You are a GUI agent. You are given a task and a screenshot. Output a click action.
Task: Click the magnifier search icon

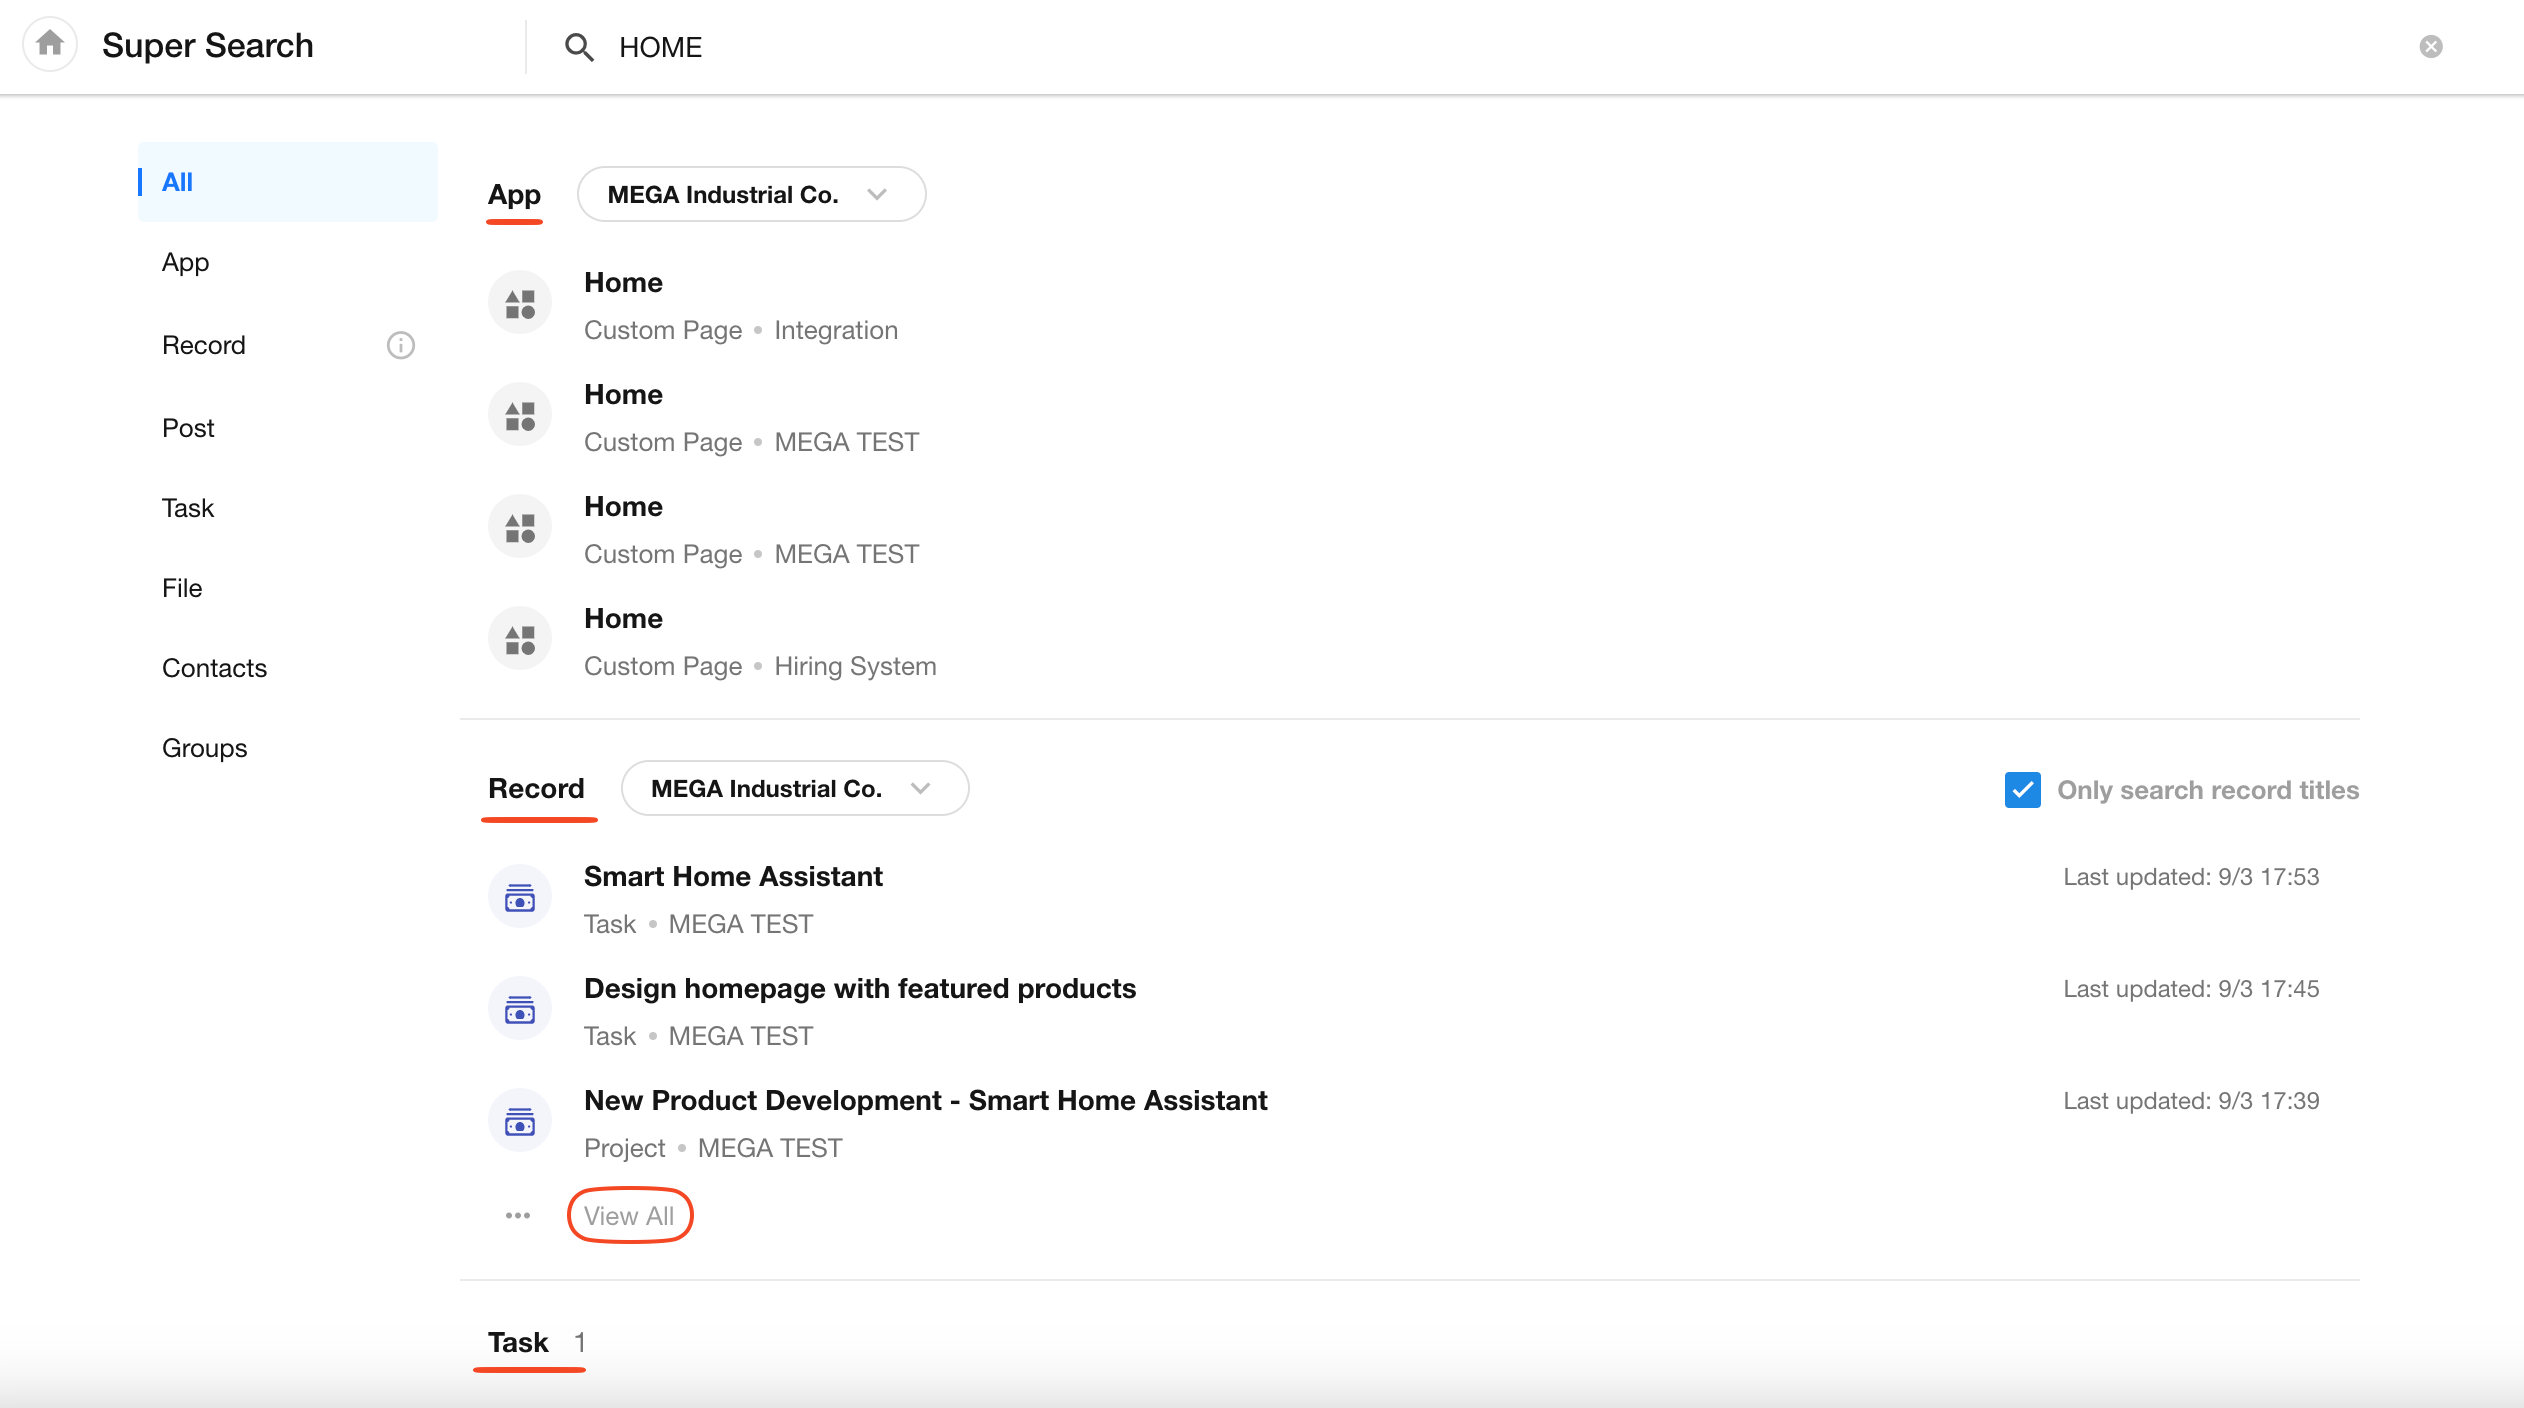[x=579, y=47]
